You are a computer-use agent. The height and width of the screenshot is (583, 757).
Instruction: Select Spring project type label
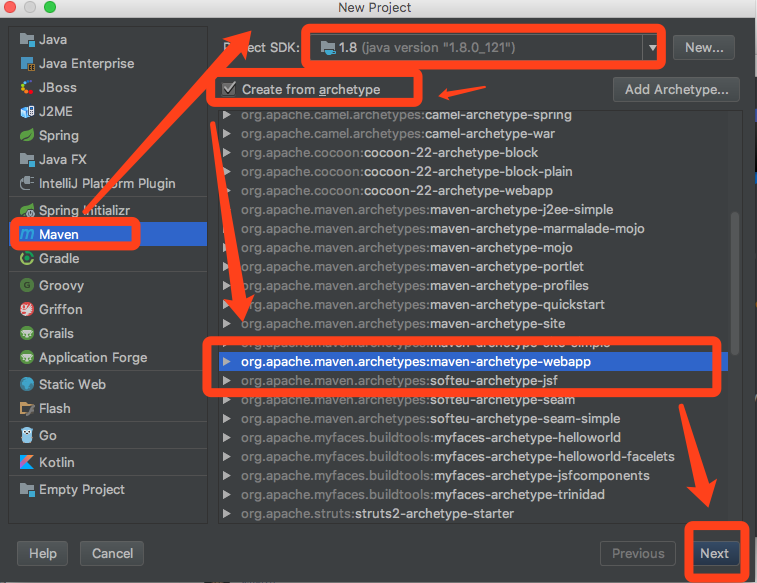(x=59, y=136)
